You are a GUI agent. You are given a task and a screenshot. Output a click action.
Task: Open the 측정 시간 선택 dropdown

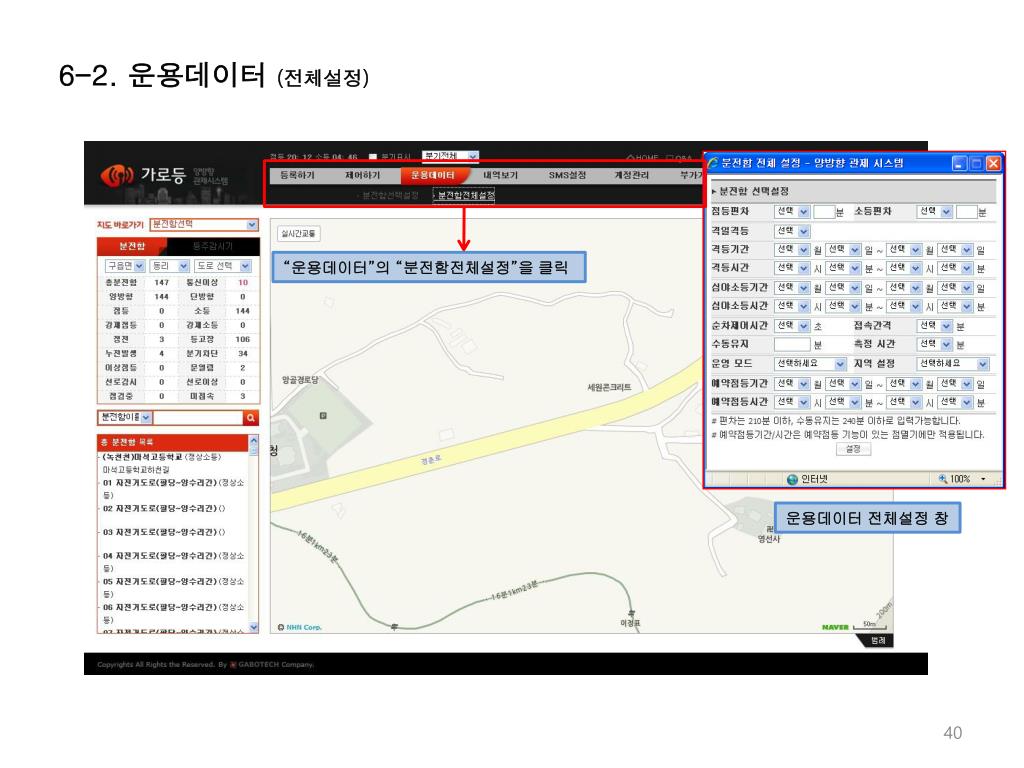point(935,344)
